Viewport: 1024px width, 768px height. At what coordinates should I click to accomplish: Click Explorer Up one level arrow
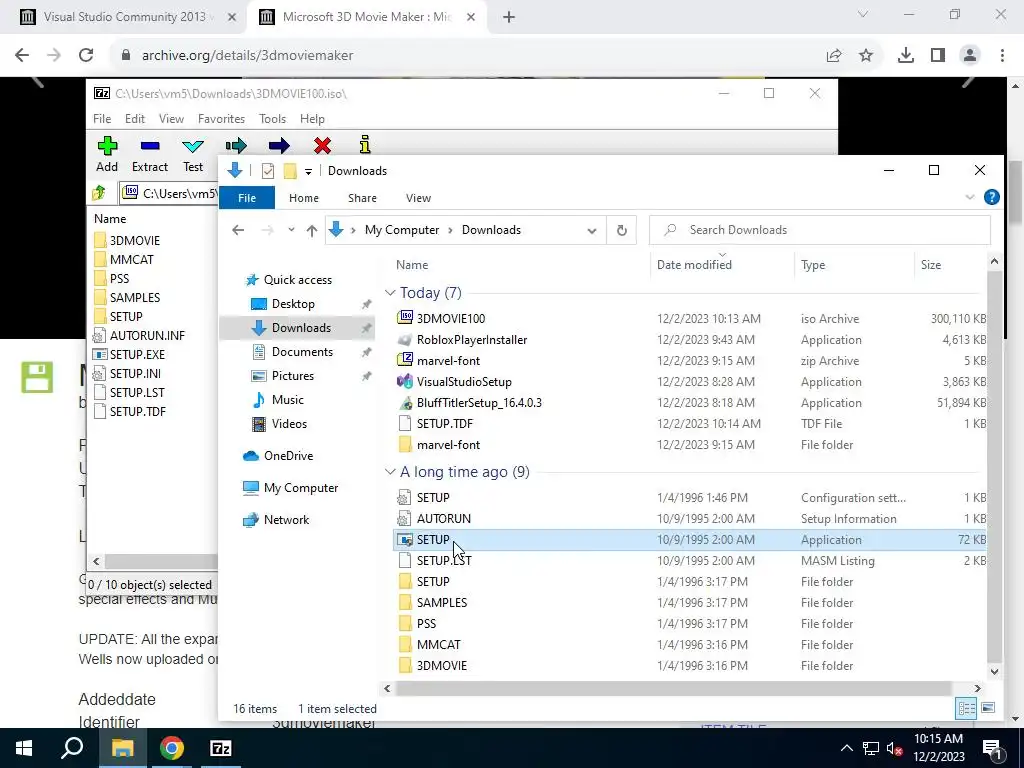pyautogui.click(x=312, y=230)
